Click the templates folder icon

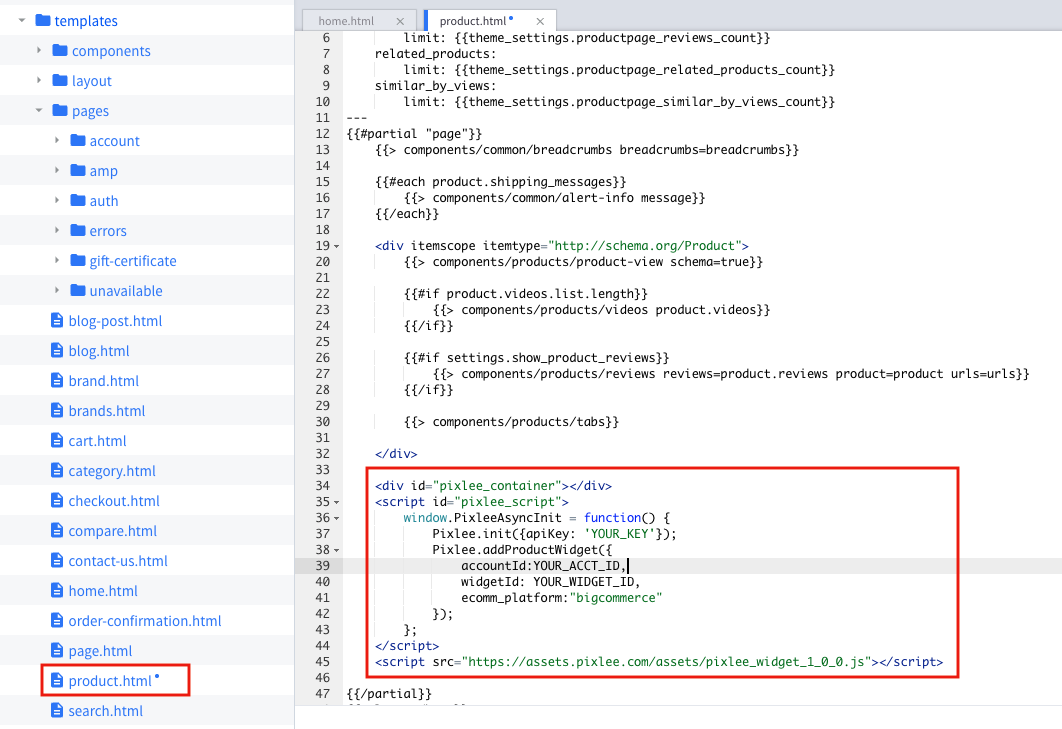pyautogui.click(x=43, y=20)
